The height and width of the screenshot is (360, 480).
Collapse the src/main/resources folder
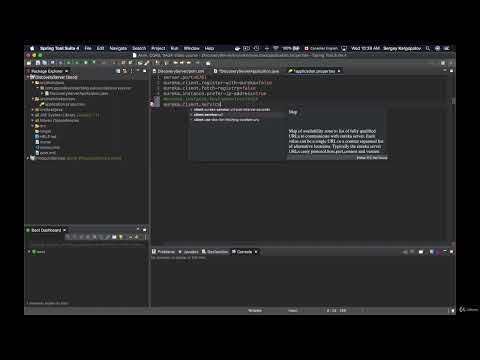point(33,99)
